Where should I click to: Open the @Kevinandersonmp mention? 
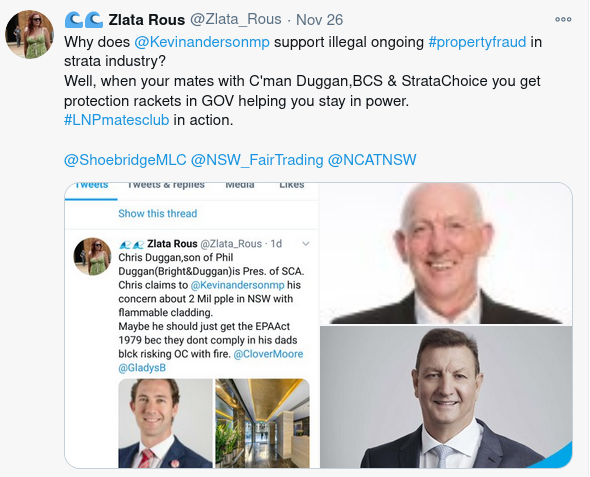pyautogui.click(x=202, y=42)
